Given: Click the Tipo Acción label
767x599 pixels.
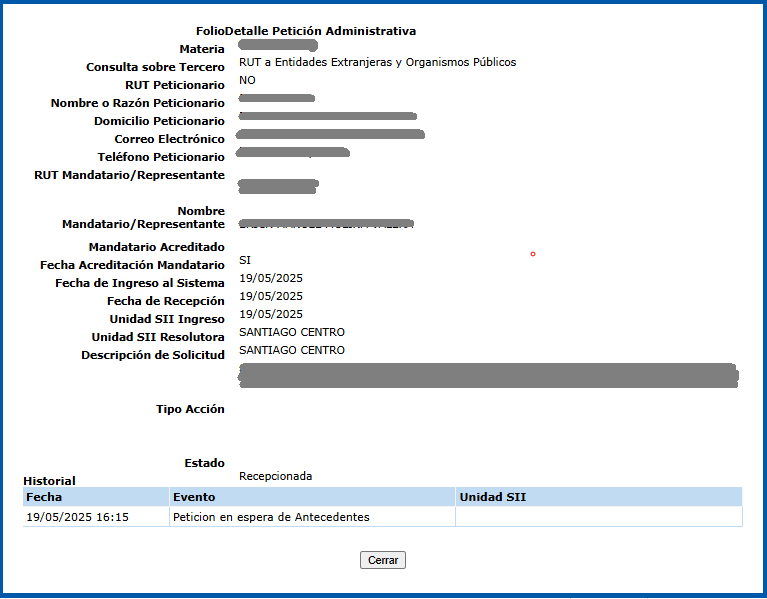Looking at the screenshot, I should tap(190, 409).
